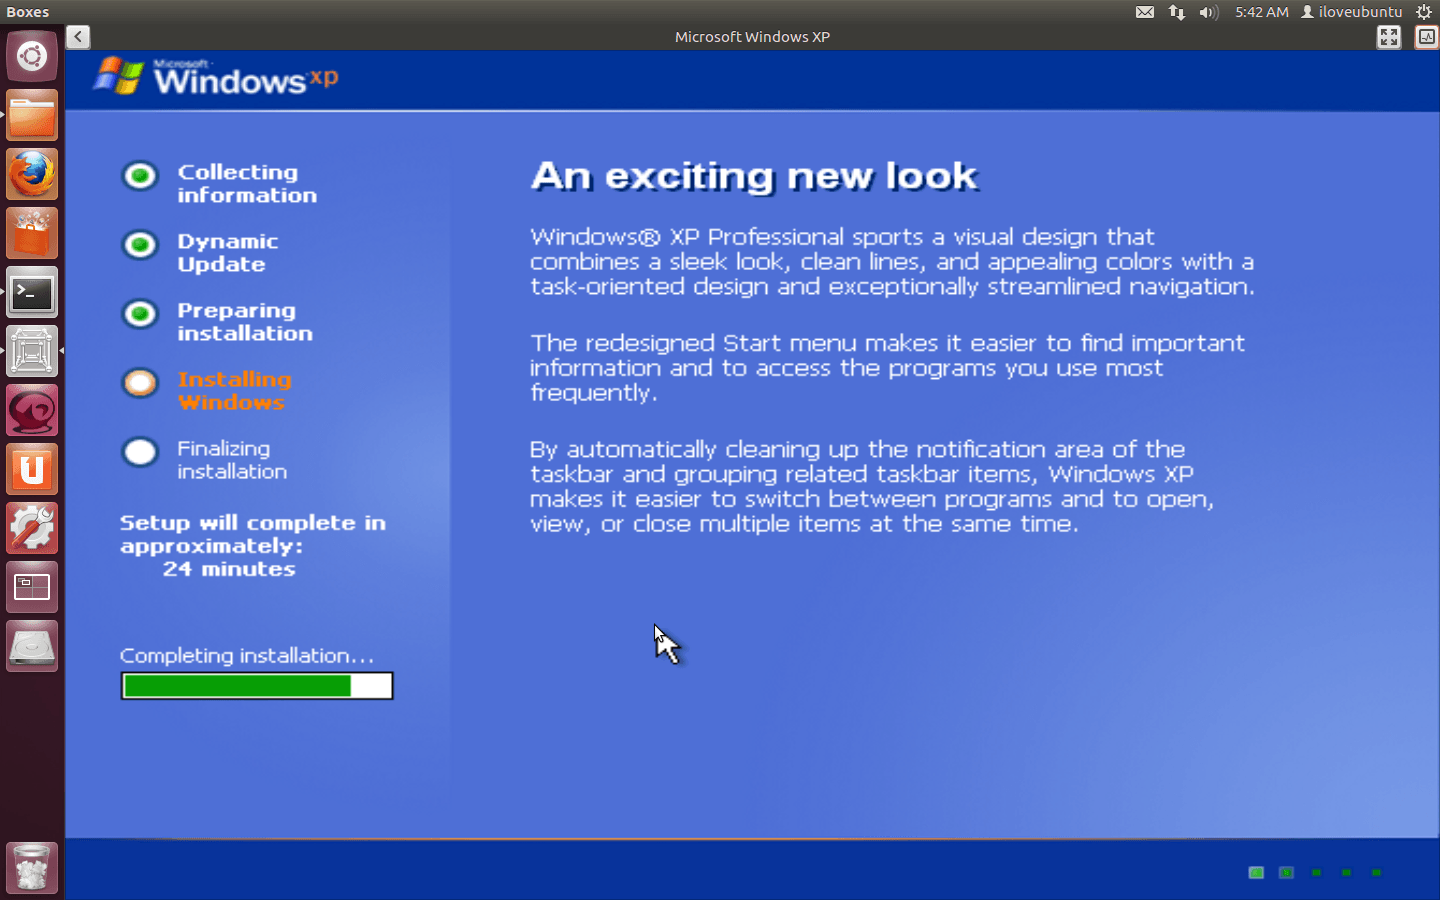Open the disk drive launcher icon
The image size is (1440, 900).
tap(32, 646)
